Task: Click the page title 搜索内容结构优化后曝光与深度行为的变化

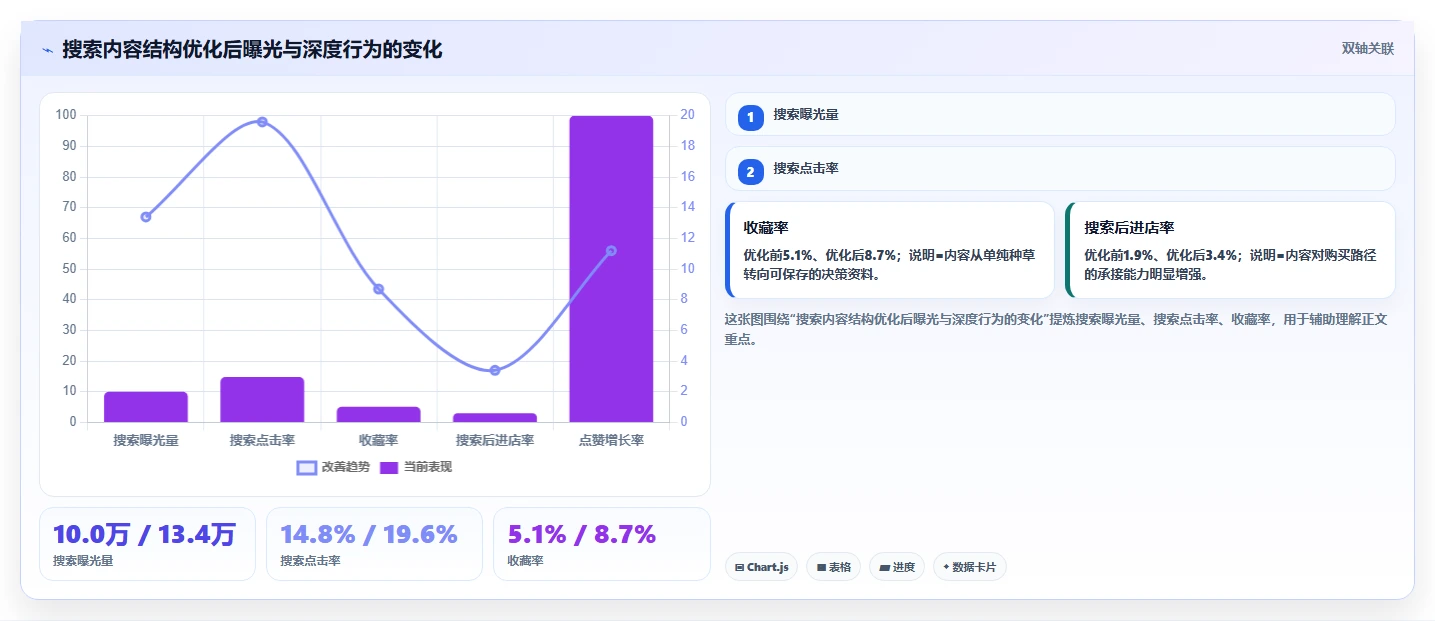Action: point(252,49)
